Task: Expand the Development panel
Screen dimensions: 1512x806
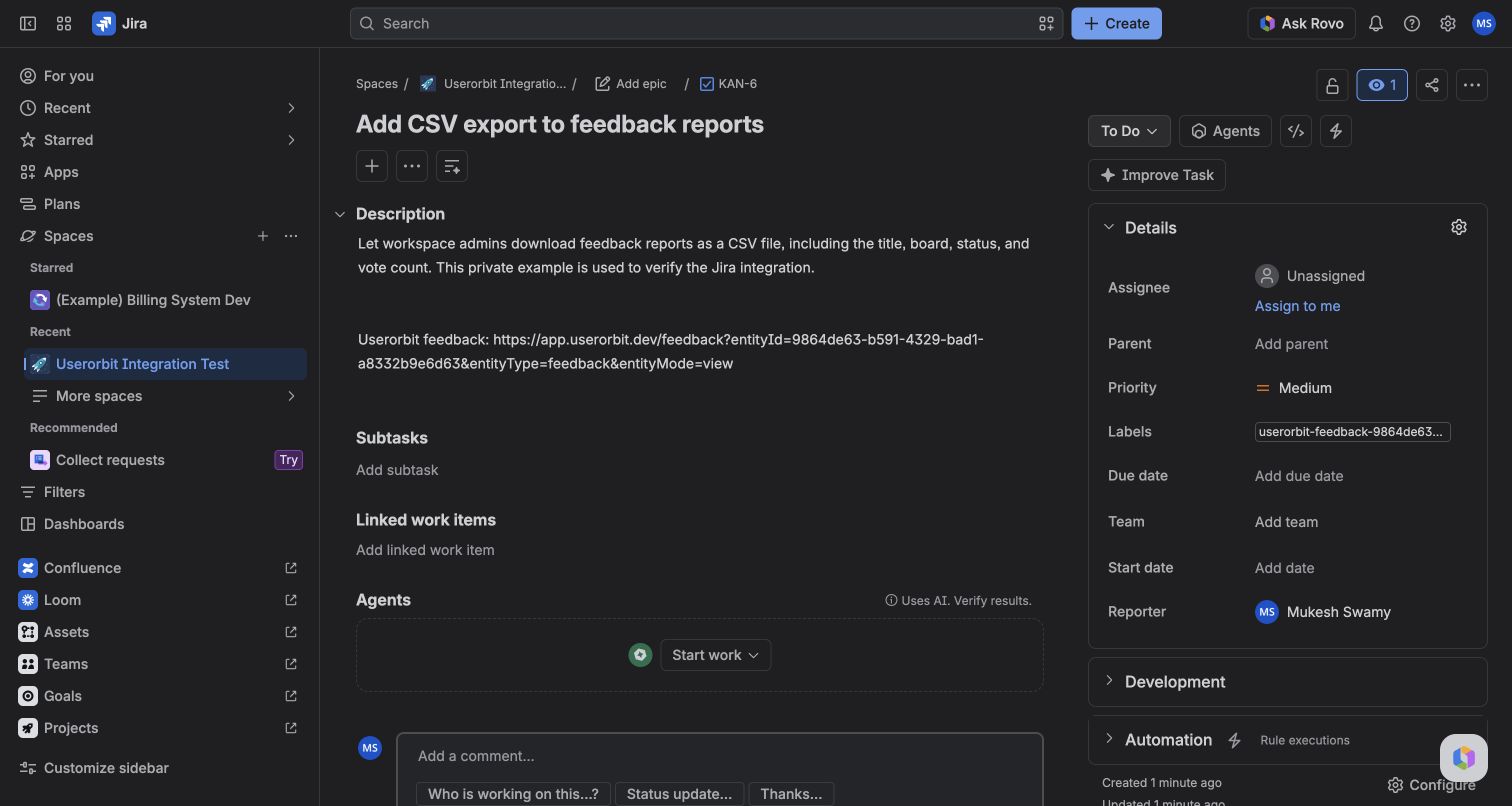Action: (1108, 682)
